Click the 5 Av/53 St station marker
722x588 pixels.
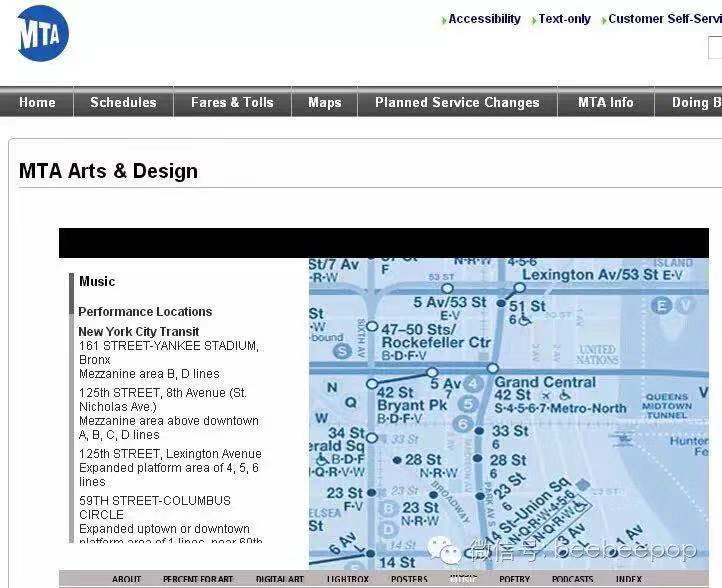[447, 289]
